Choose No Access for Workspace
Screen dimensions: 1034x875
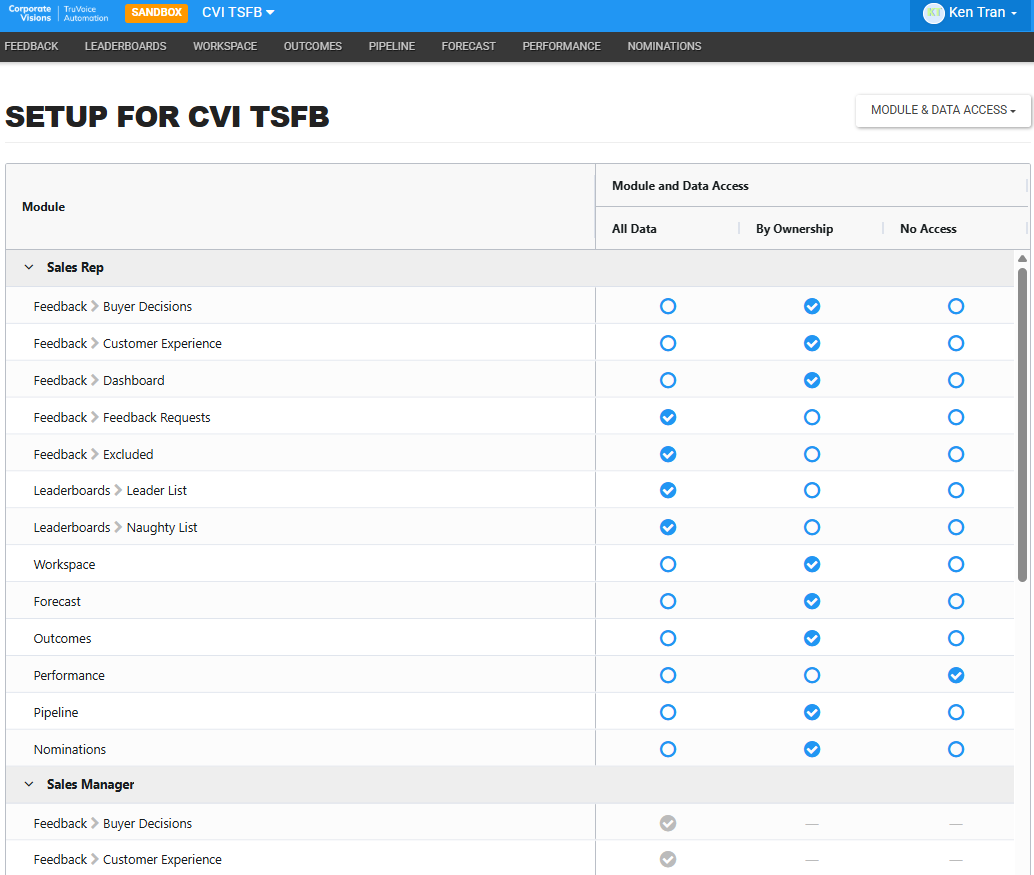(956, 564)
